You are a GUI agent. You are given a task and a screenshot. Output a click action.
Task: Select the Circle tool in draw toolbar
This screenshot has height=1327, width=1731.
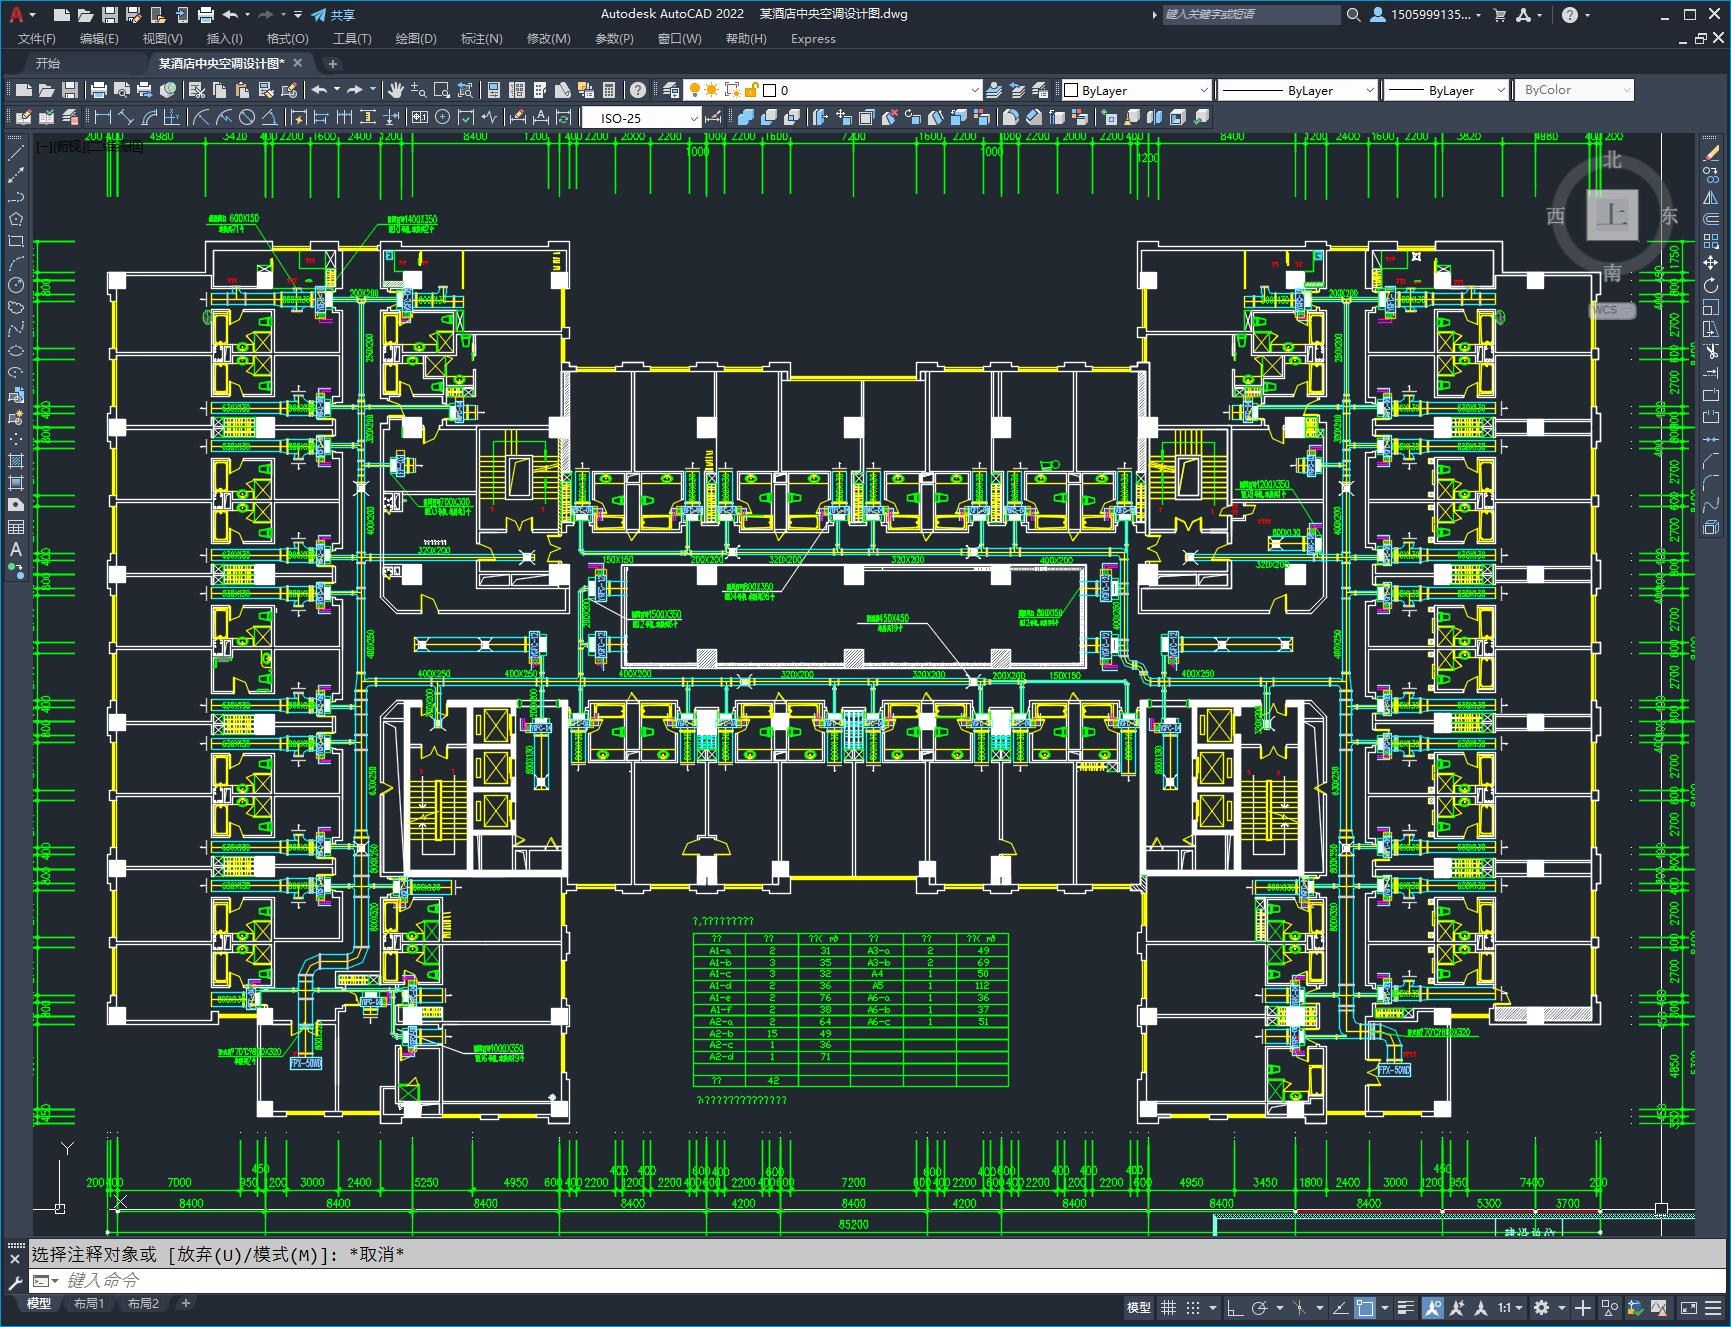pos(16,285)
